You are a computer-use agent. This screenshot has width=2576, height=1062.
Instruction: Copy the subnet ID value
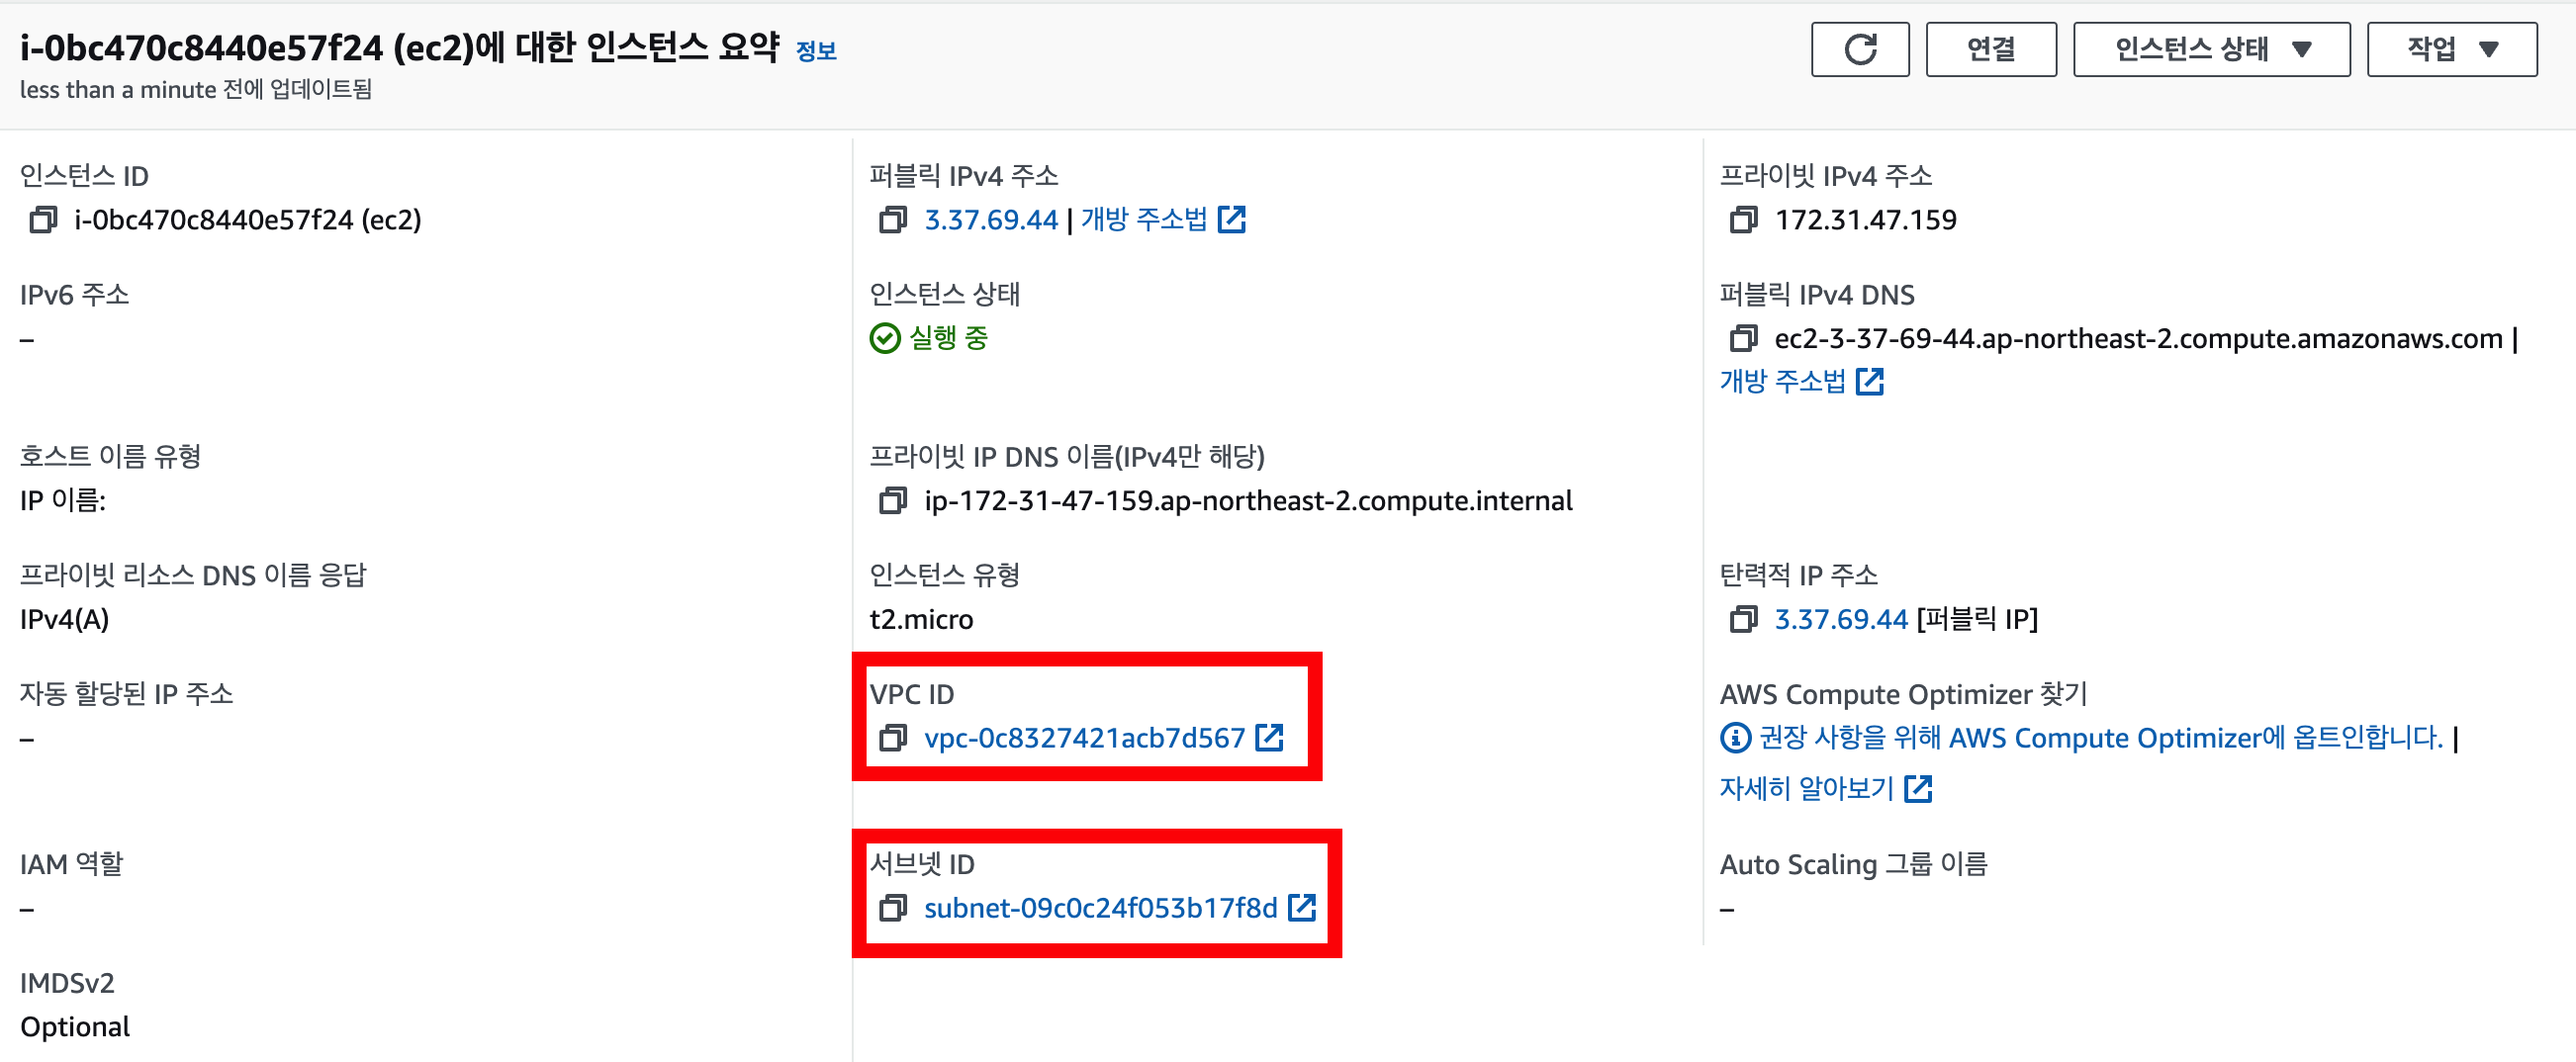click(x=892, y=909)
